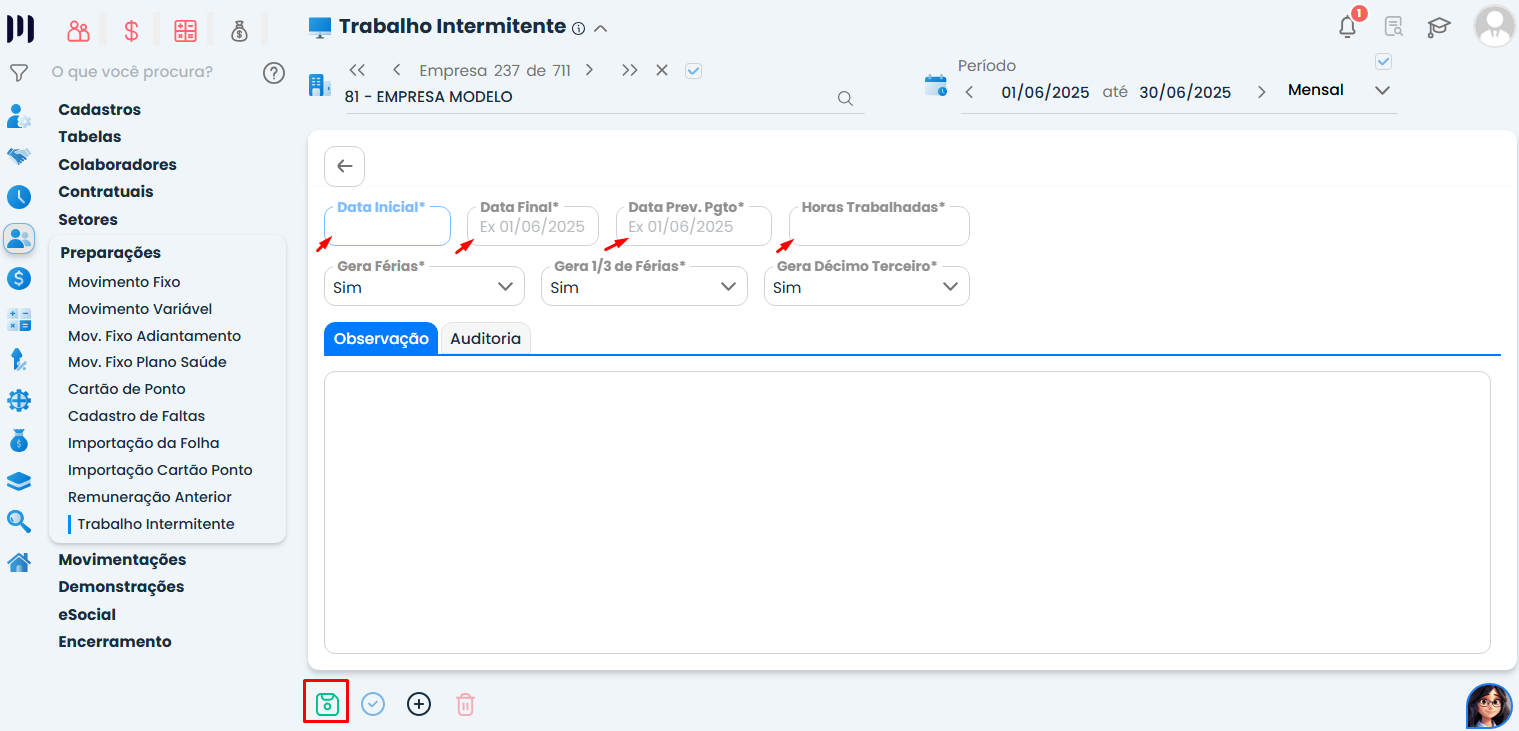
Task: Open the notifications bell
Action: tap(1348, 27)
